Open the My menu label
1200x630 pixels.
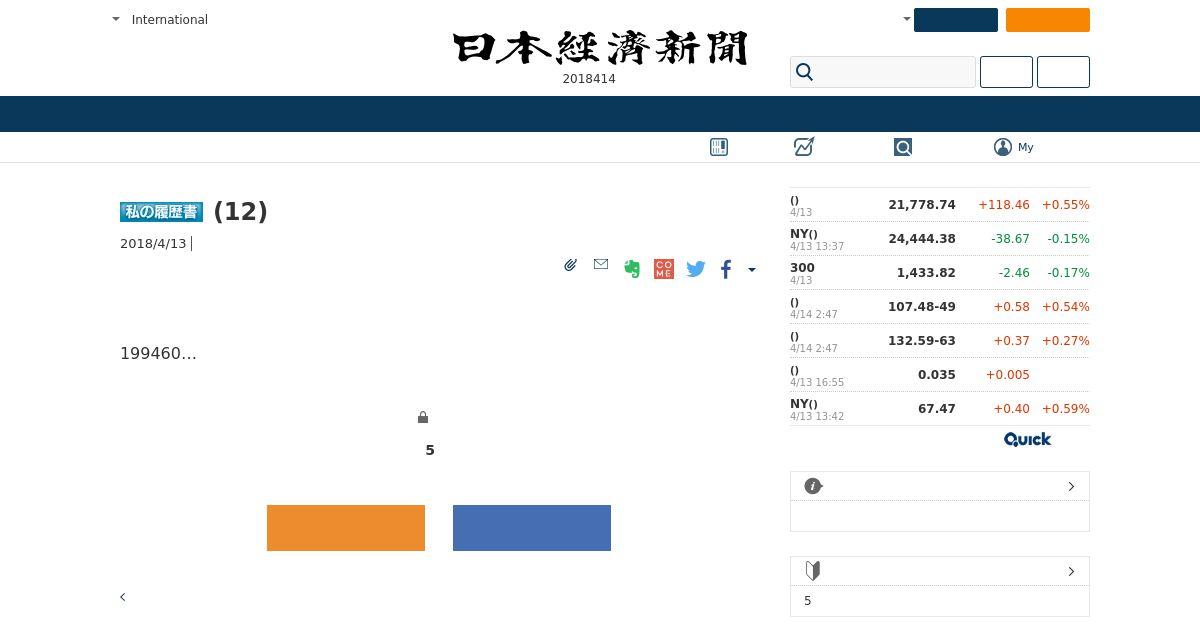tap(1026, 147)
